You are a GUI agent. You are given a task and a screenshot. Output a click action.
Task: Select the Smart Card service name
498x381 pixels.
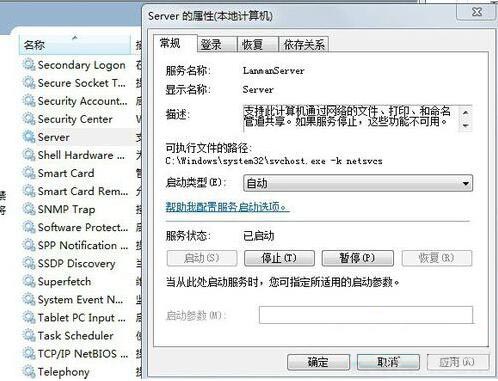[x=66, y=173]
